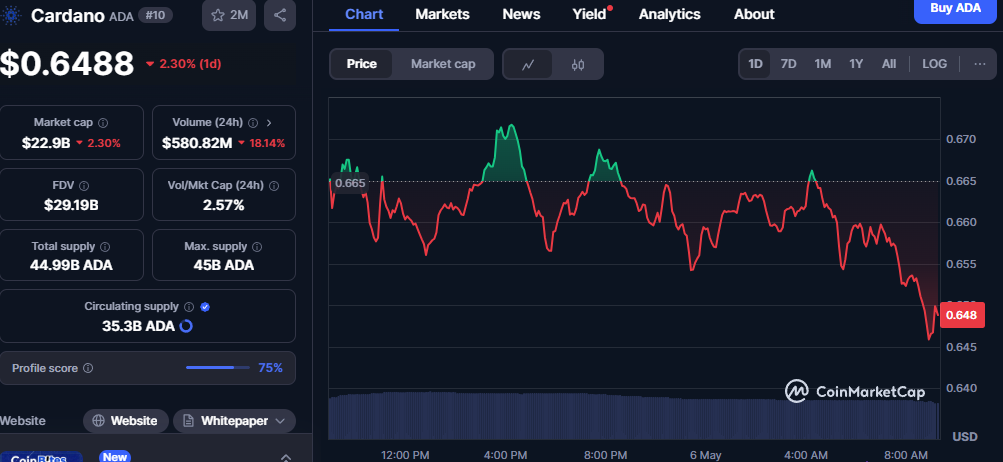The height and width of the screenshot is (462, 1003).
Task: Set chart range to 1D
Action: point(755,64)
